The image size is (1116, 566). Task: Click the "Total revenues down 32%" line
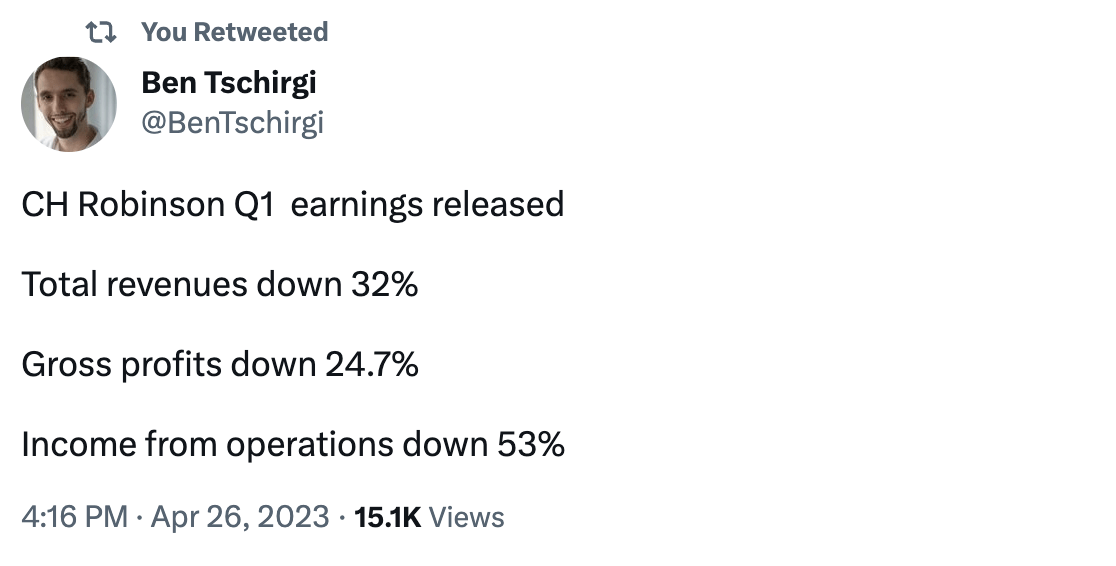(220, 285)
